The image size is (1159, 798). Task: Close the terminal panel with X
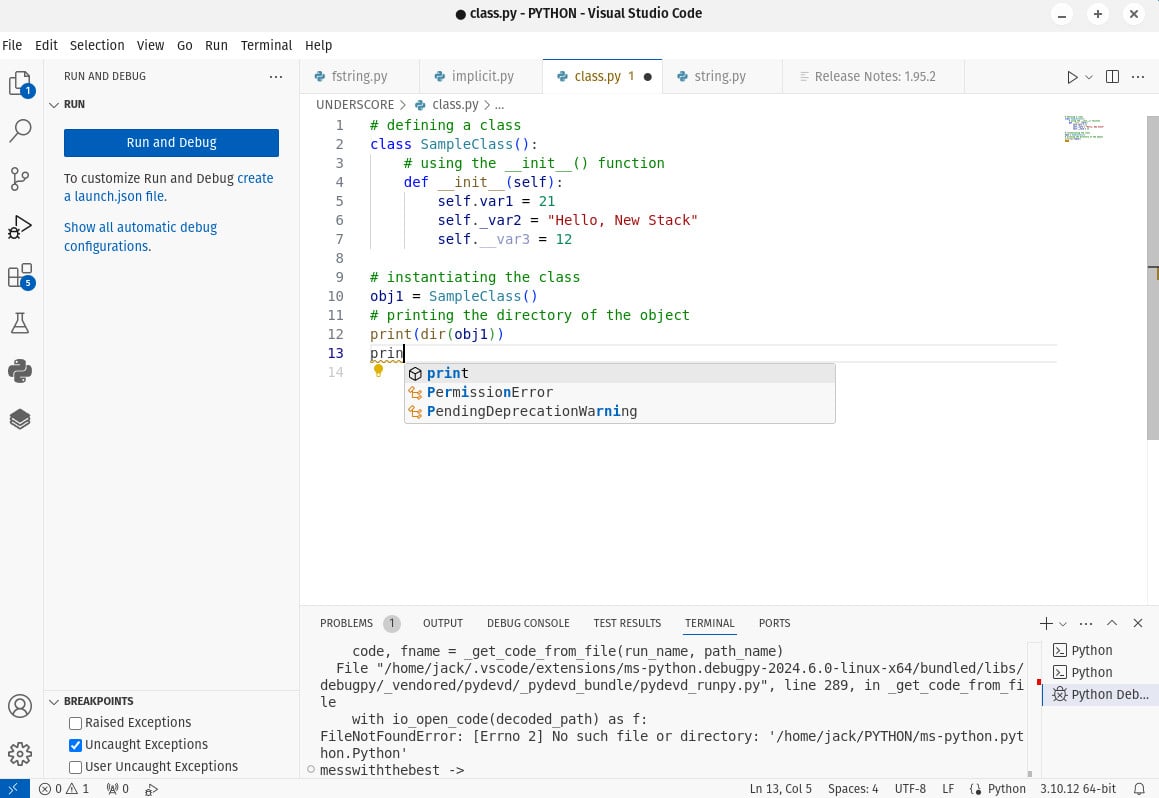point(1138,624)
